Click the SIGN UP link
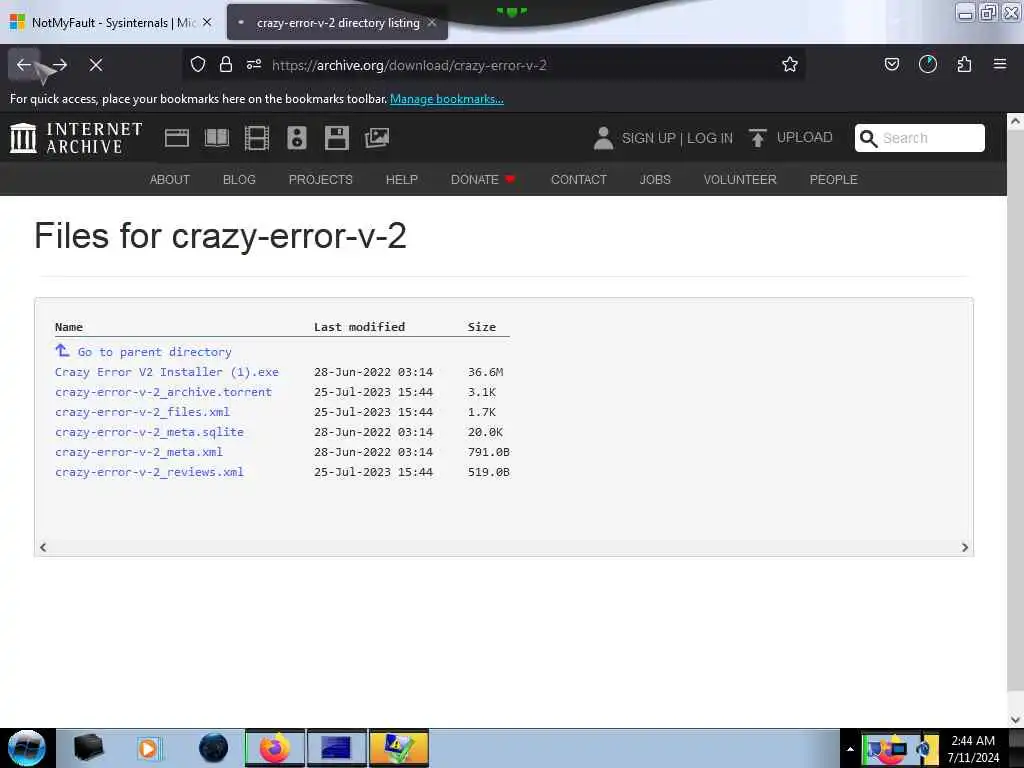 648,138
